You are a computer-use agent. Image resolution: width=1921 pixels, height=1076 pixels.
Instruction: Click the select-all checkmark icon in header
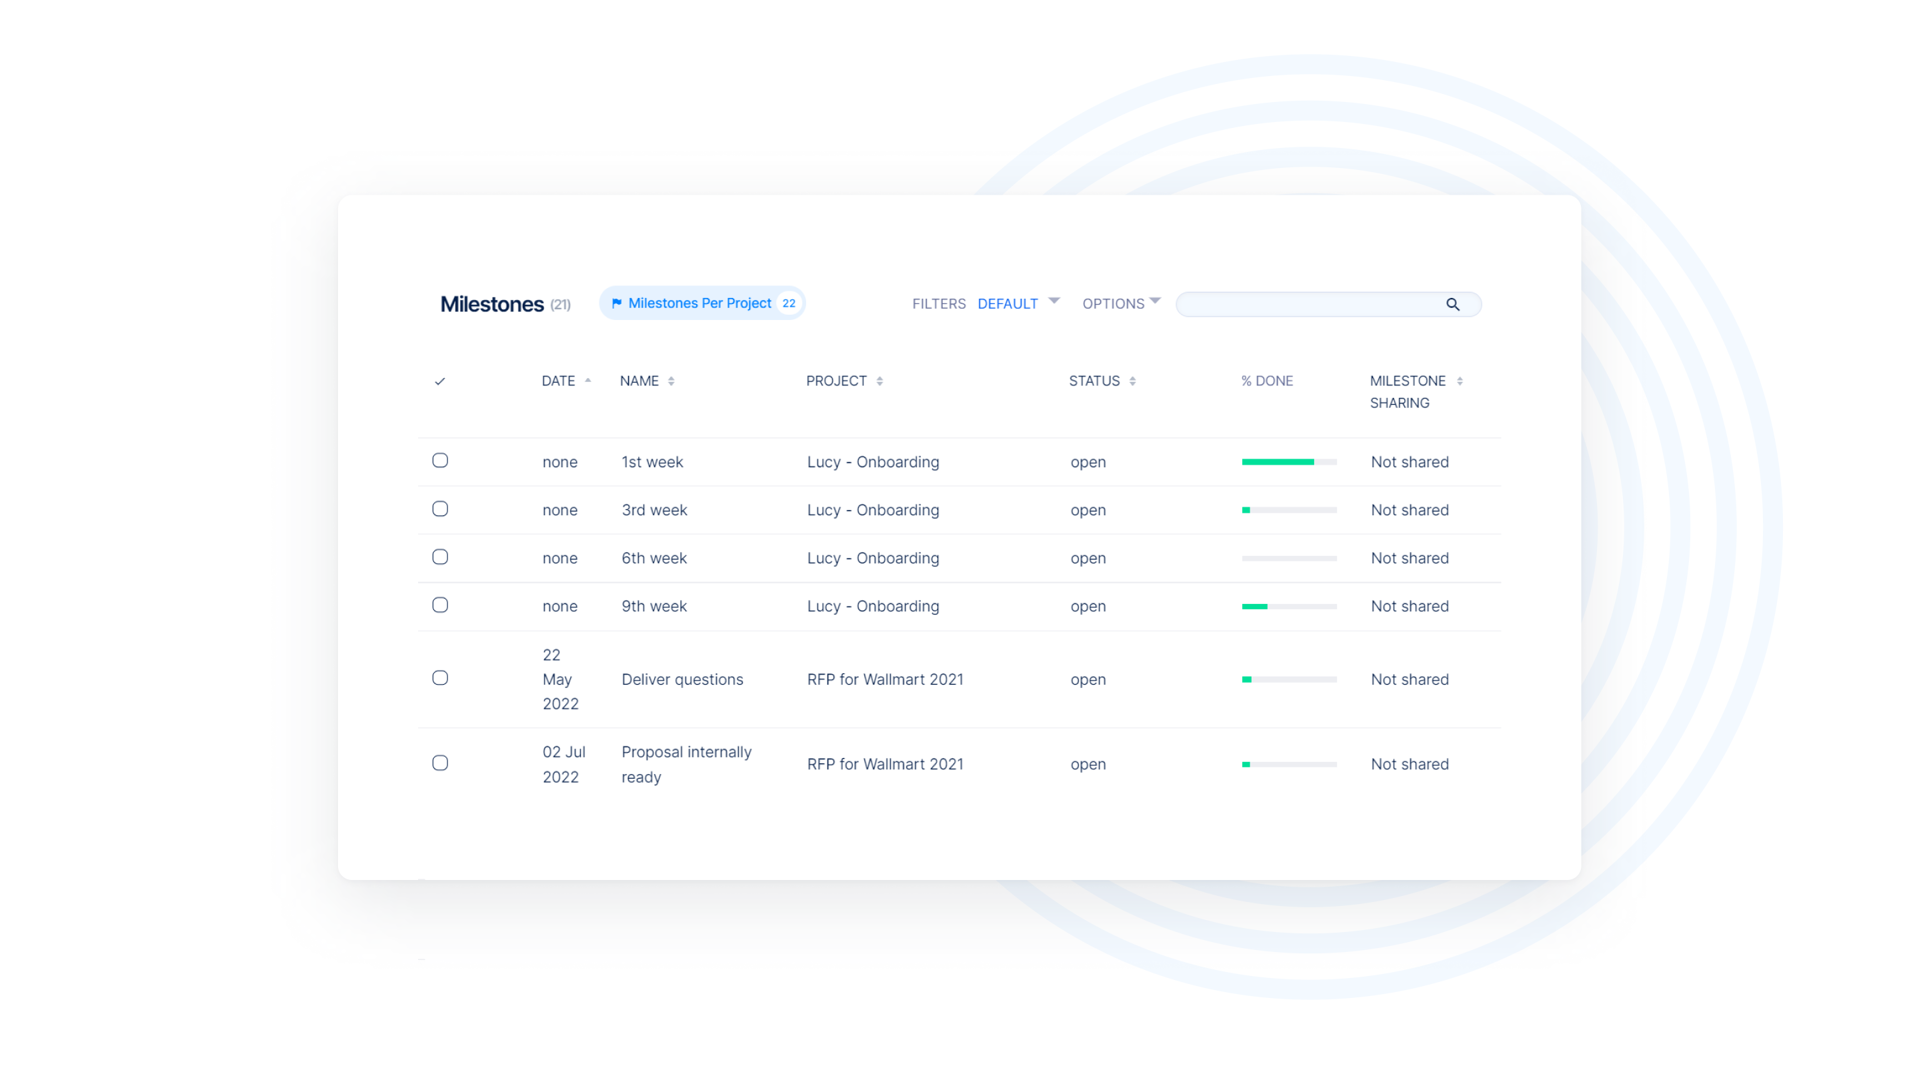pyautogui.click(x=440, y=382)
